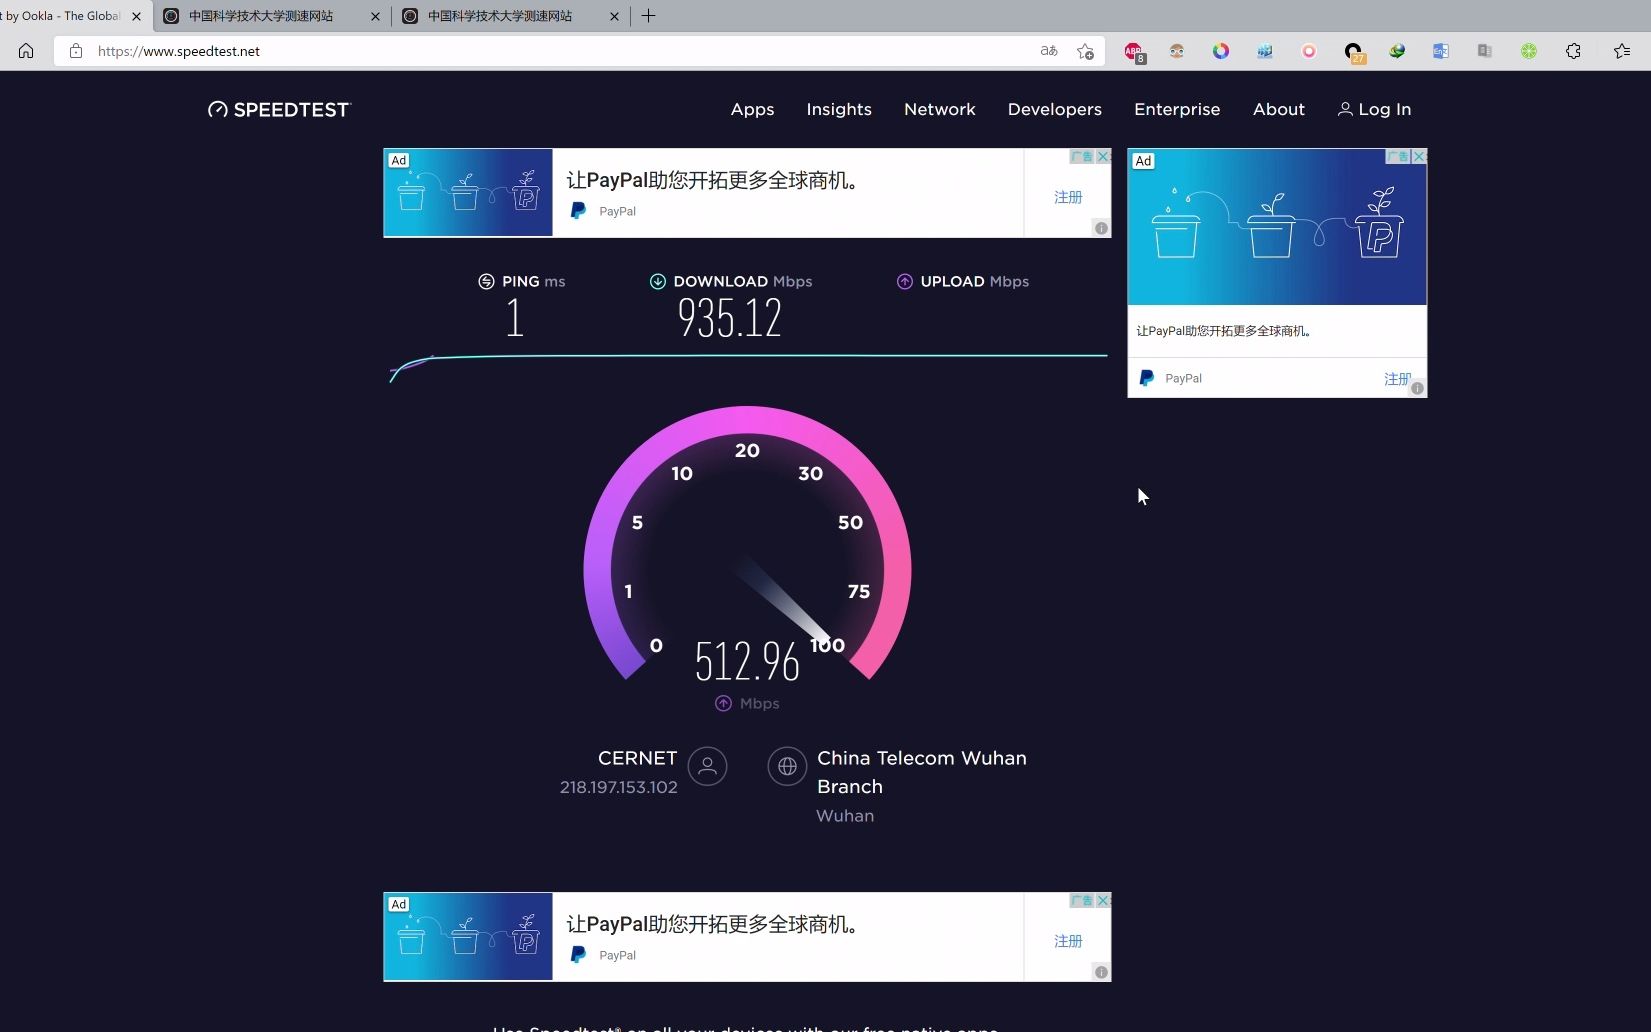Open the Insights navigation item

pyautogui.click(x=839, y=109)
